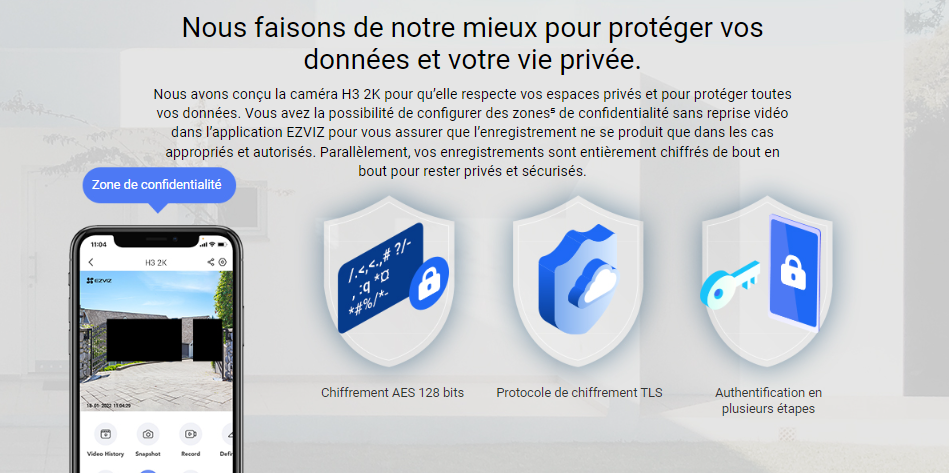Click the TLS cloud shield illustration
Screen dimensions: 949x473
tap(578, 281)
